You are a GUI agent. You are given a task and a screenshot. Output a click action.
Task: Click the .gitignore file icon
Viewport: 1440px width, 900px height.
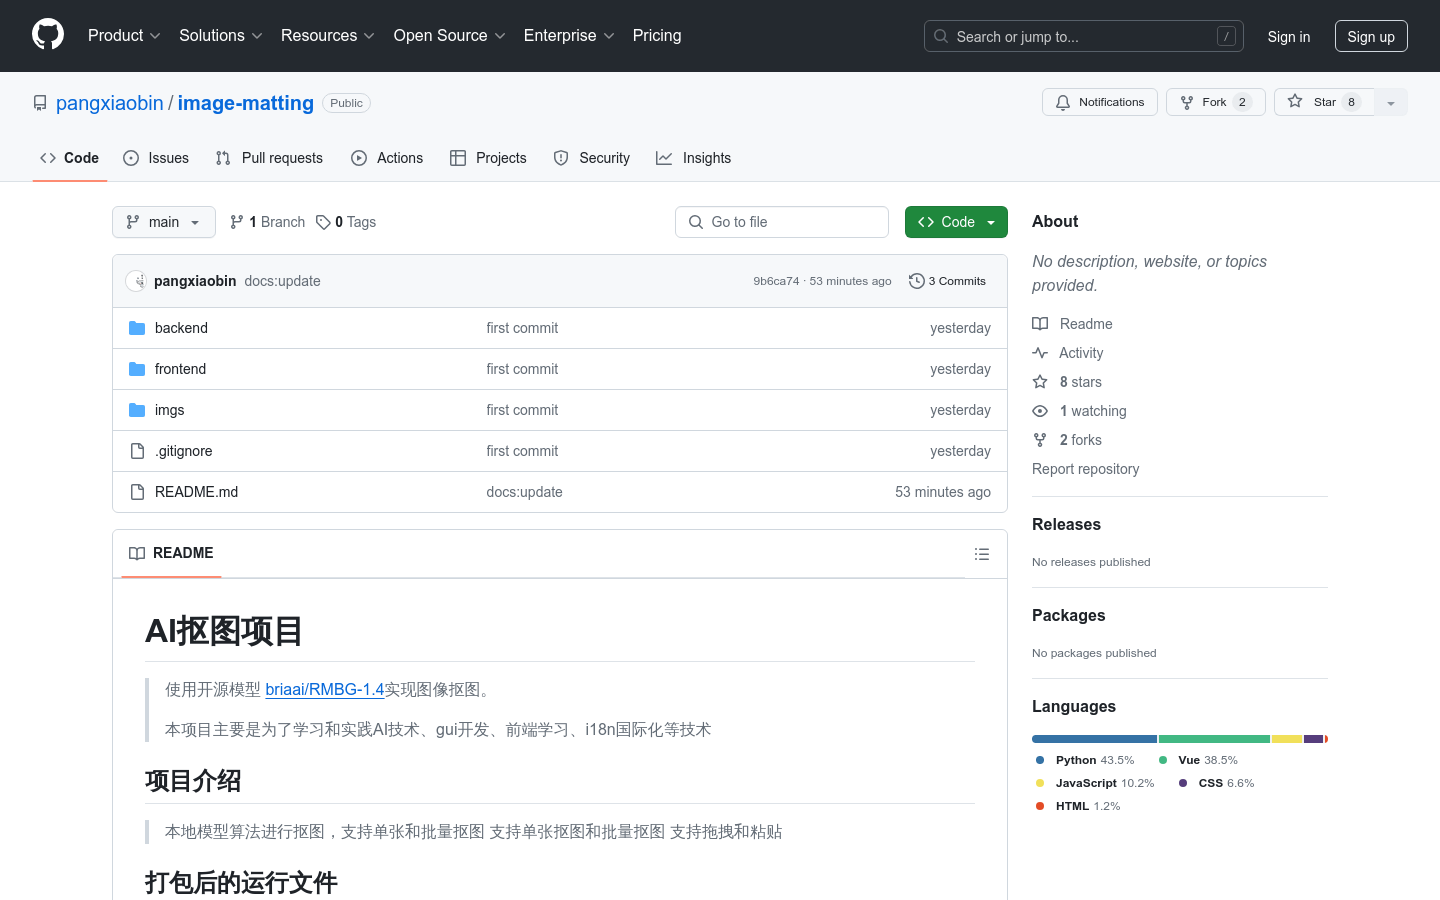pos(137,451)
